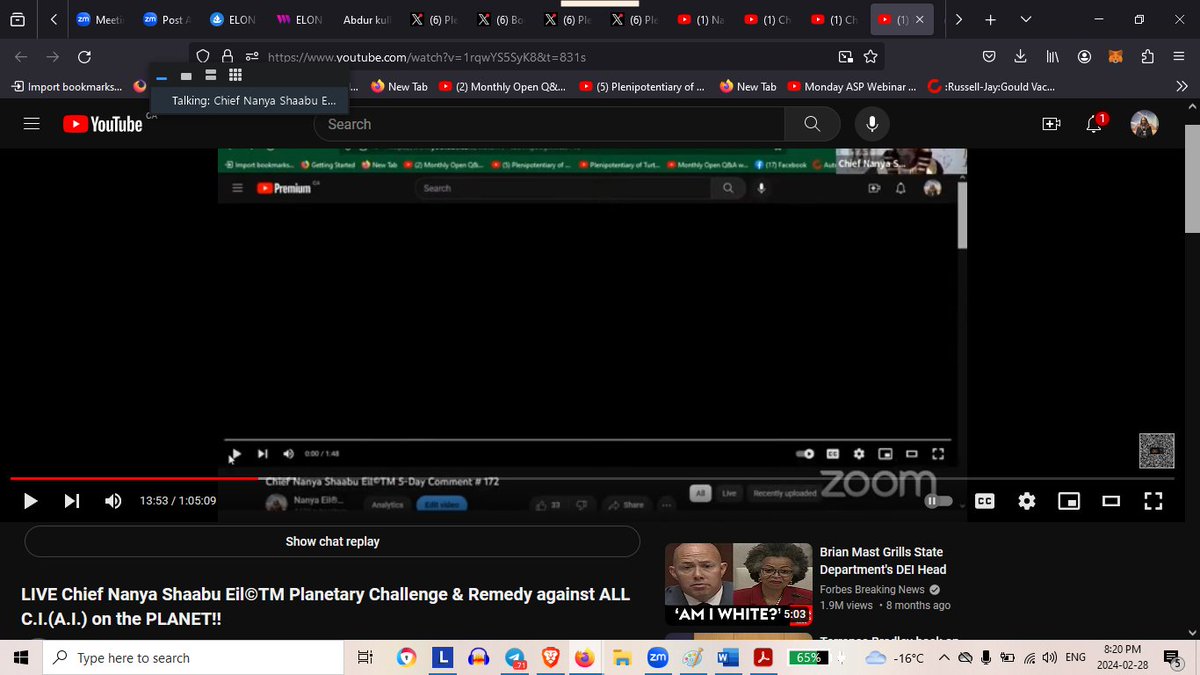
Task: Open Microsoft Word from the taskbar
Action: (x=728, y=658)
